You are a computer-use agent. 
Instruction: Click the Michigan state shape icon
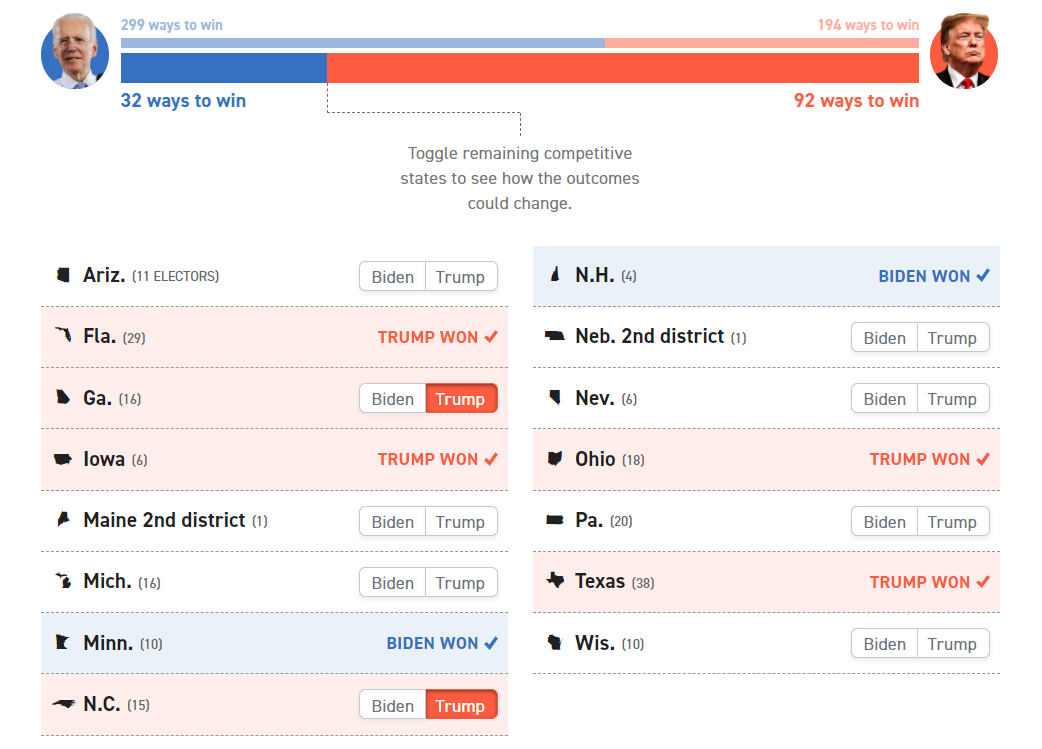pyautogui.click(x=63, y=580)
